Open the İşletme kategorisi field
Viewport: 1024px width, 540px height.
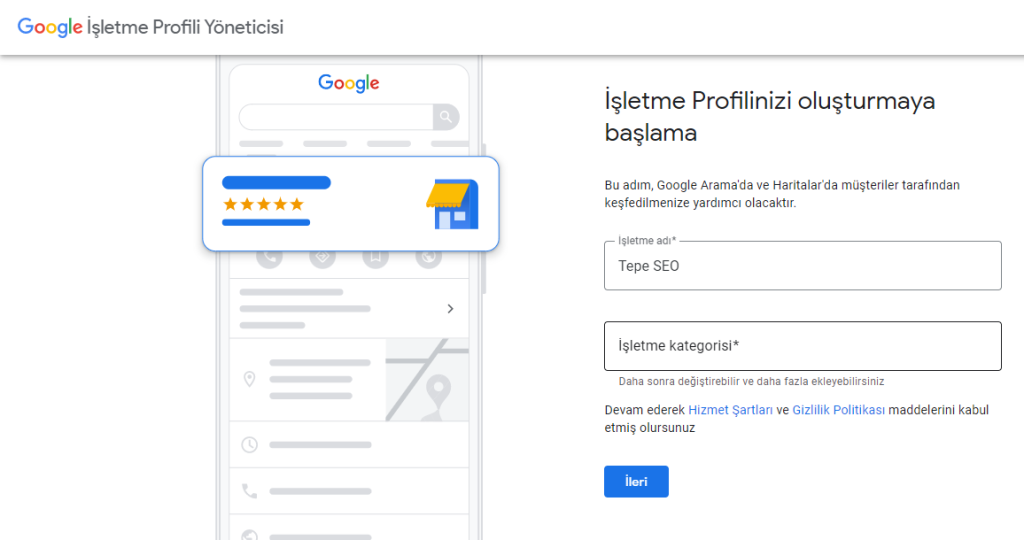pos(803,346)
